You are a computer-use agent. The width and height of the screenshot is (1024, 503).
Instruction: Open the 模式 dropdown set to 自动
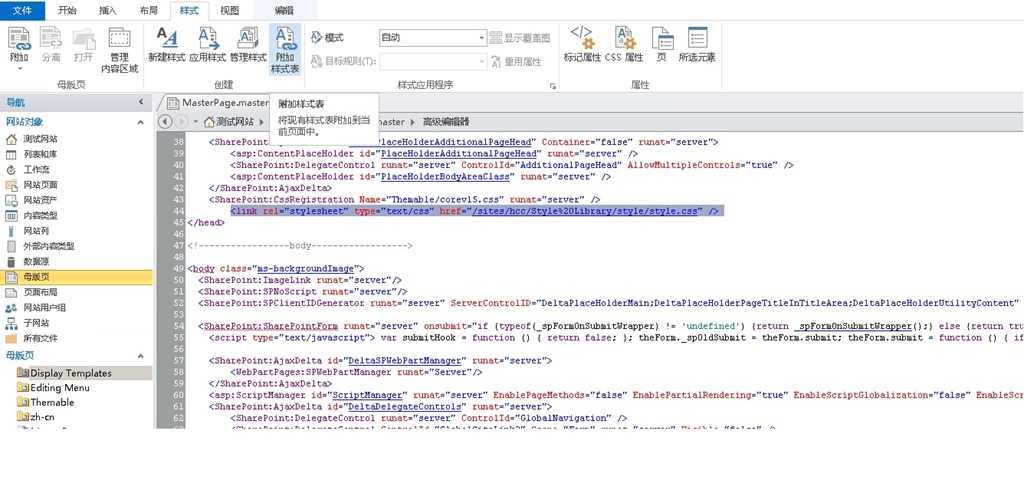pyautogui.click(x=433, y=38)
